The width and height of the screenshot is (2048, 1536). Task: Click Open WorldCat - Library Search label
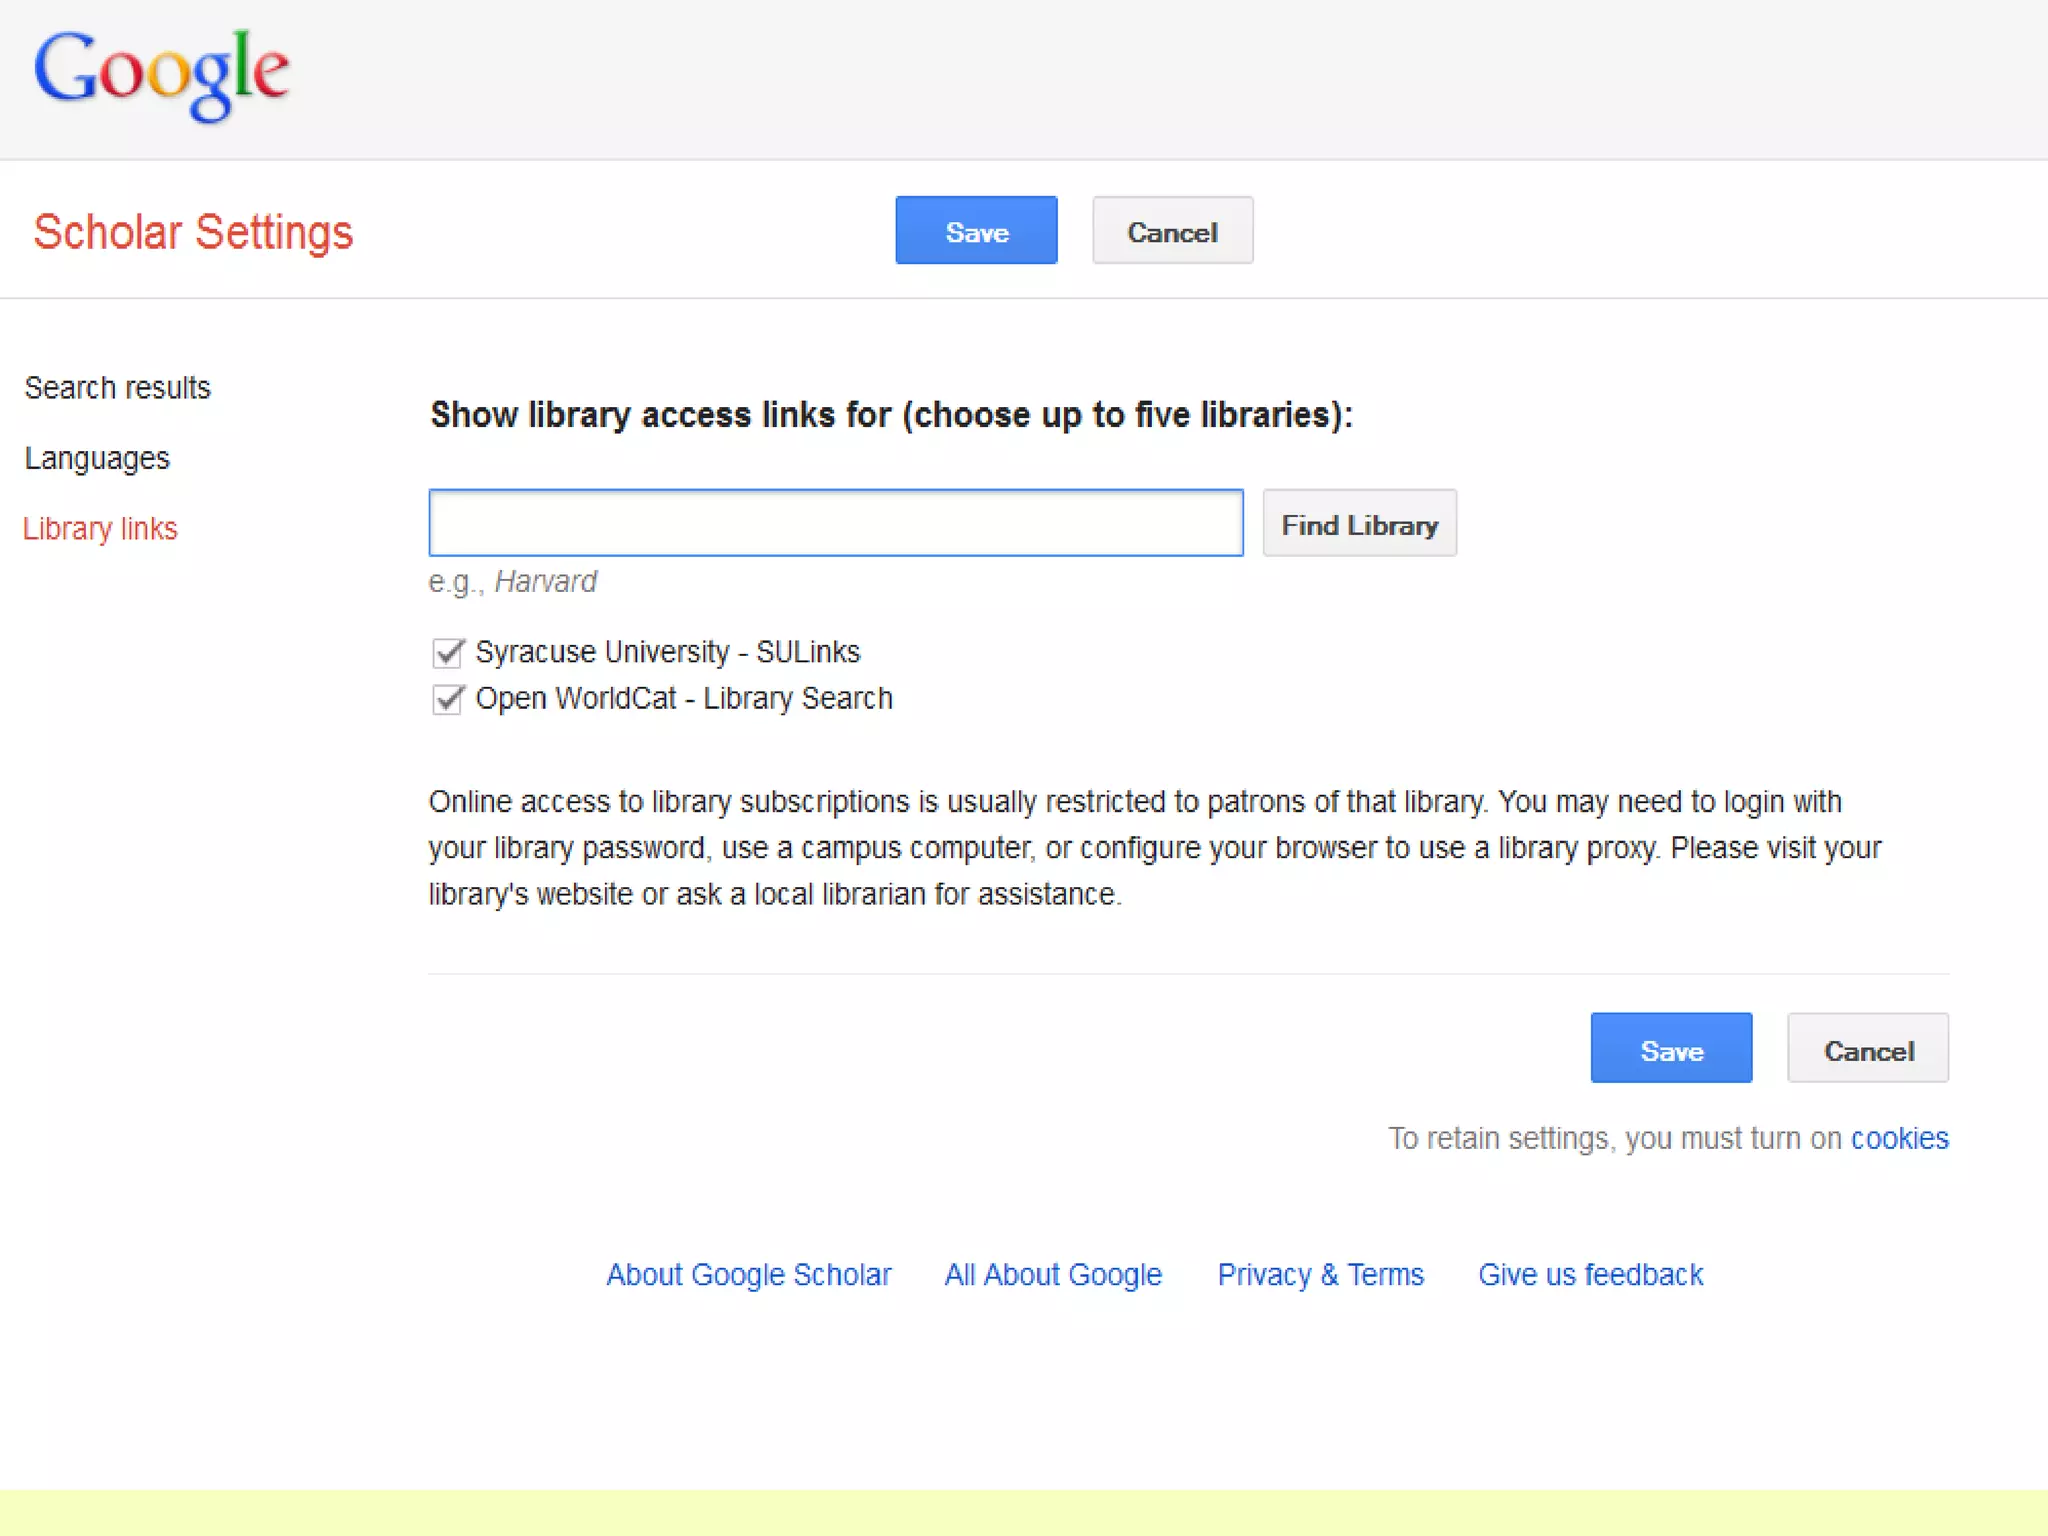coord(684,698)
